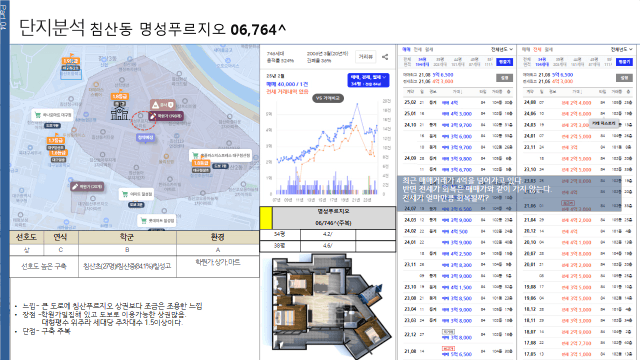Viewport: 640px width, 360px height.
Task: Switch to 전세 tab in the middle panel
Action: click(x=418, y=49)
